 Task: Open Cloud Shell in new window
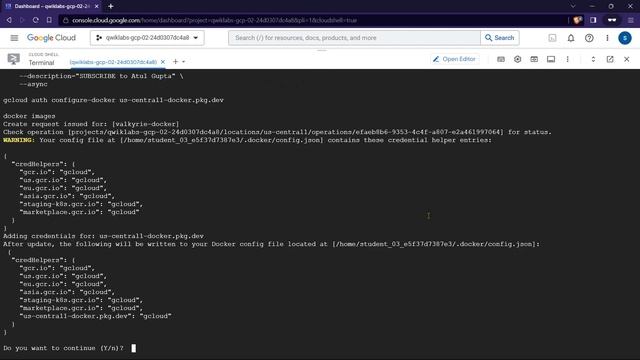(x=610, y=59)
